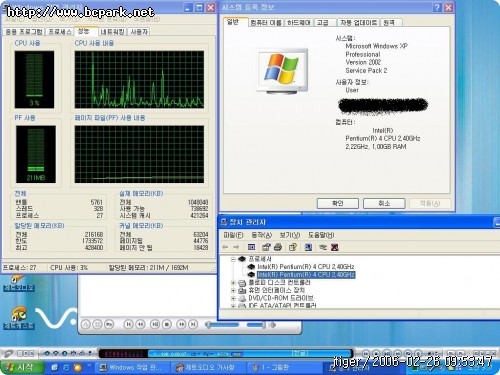This screenshot has height=375, width=500.
Task: Click the stop button in the media player
Action: pyautogui.click(x=167, y=324)
